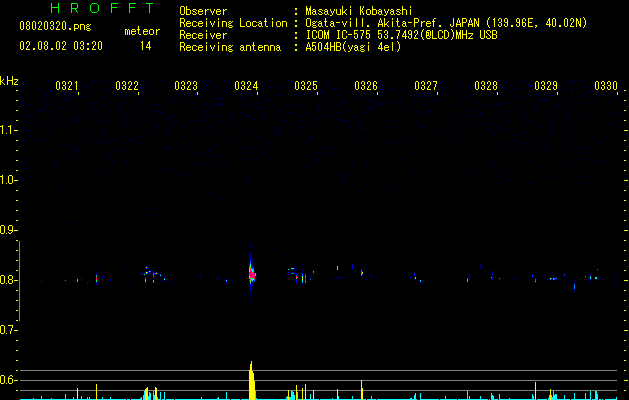The width and height of the screenshot is (629, 400).
Task: Click the 0.6 kHz axis label
Action: [8, 380]
